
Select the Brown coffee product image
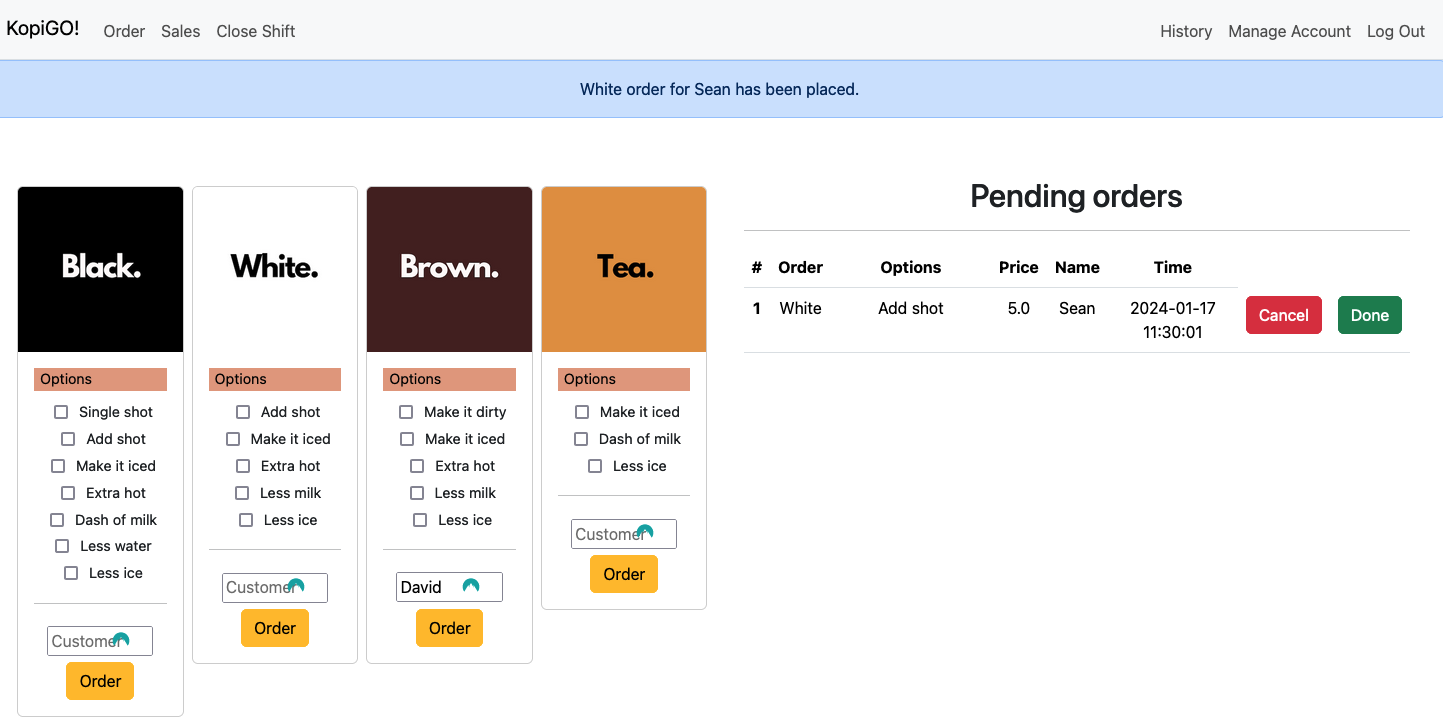[449, 269]
